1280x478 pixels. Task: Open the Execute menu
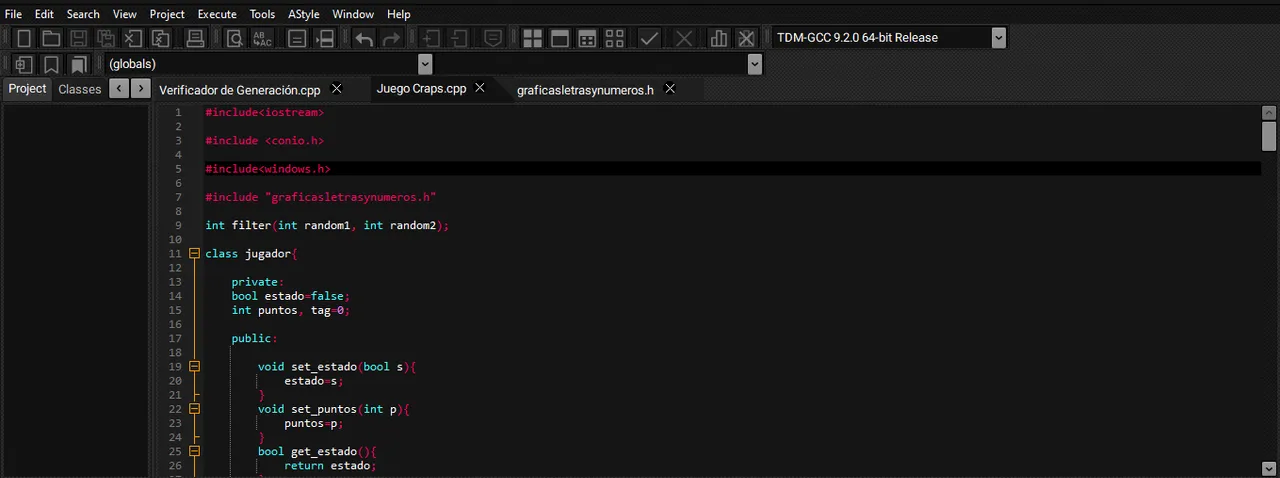217,14
